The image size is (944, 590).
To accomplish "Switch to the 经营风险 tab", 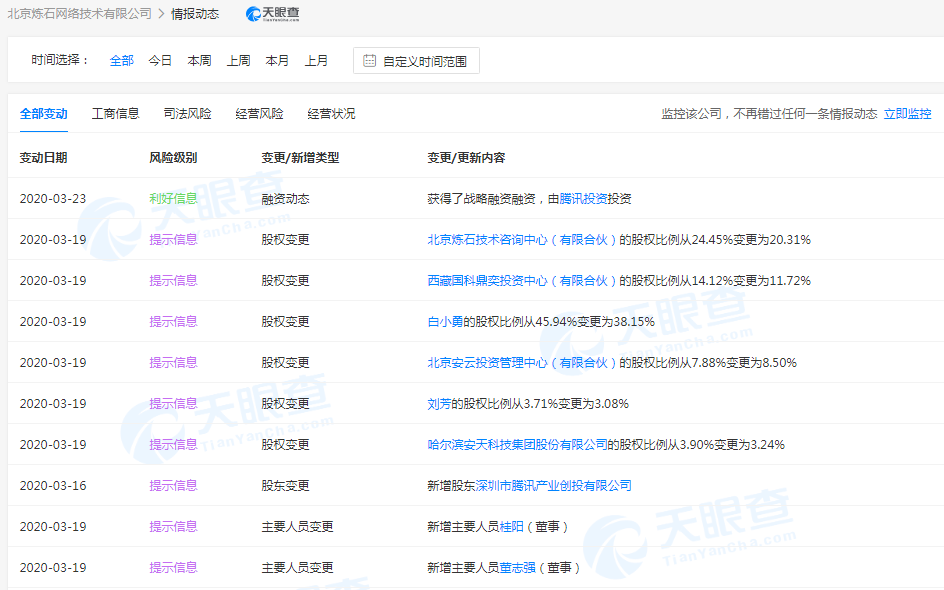I will pos(259,114).
